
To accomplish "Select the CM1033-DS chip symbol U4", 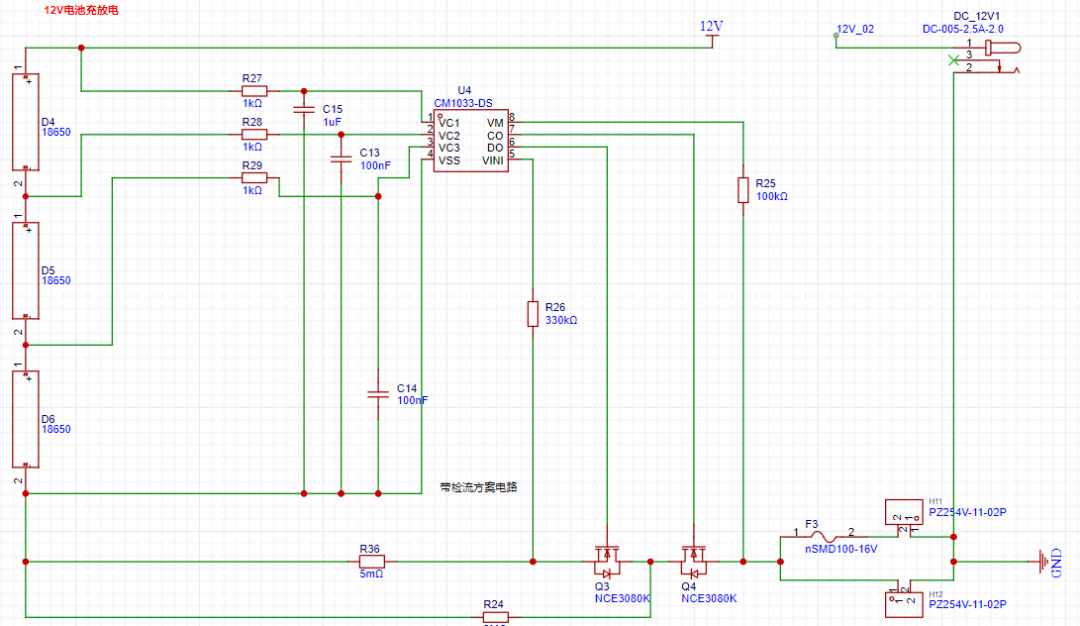I will coord(470,140).
